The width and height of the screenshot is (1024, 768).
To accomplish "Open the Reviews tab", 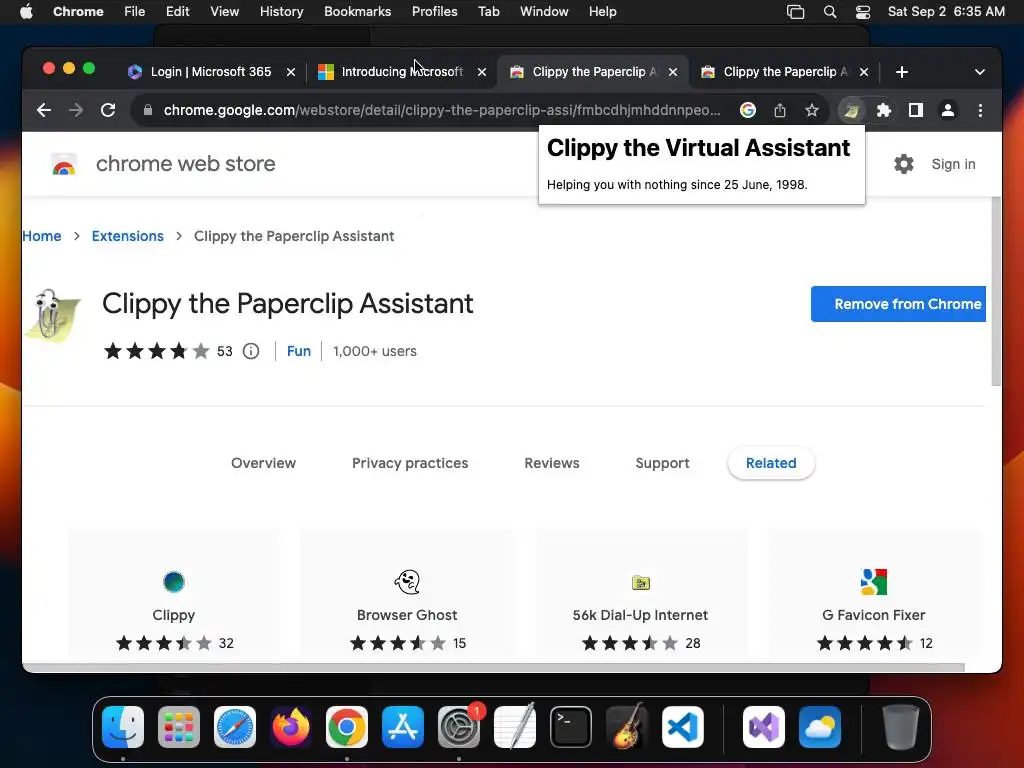I will coord(552,463).
